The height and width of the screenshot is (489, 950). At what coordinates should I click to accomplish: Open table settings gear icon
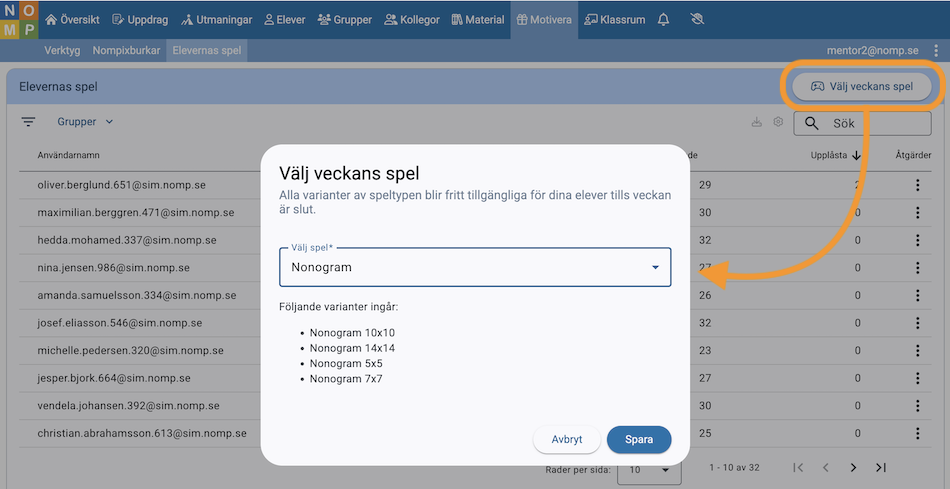(778, 123)
